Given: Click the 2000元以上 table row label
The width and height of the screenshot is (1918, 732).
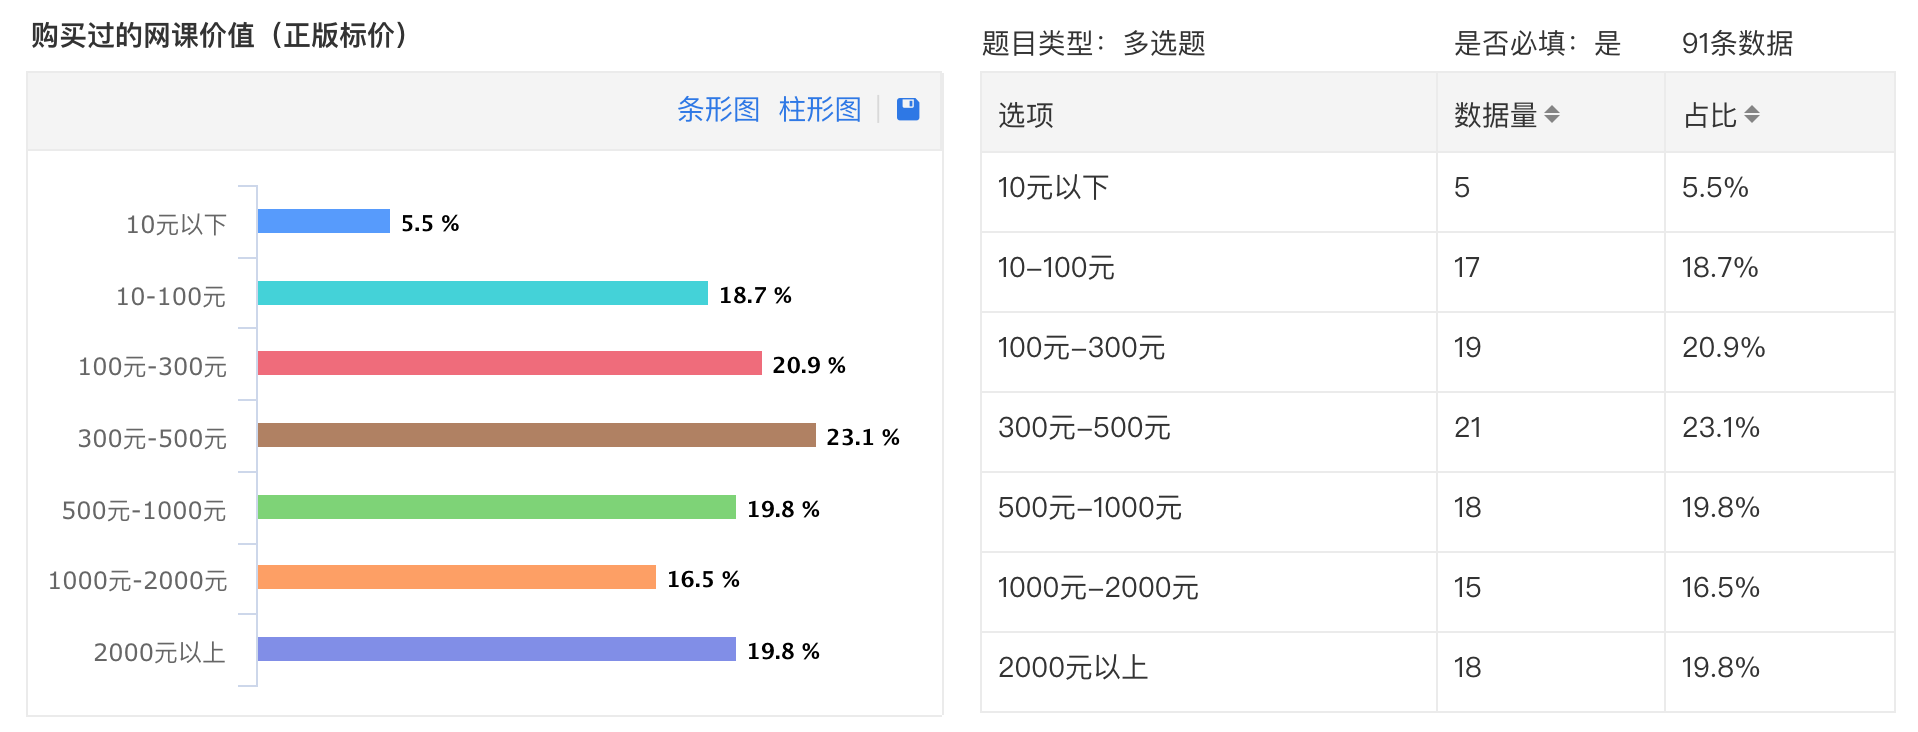Looking at the screenshot, I should coord(1073,668).
